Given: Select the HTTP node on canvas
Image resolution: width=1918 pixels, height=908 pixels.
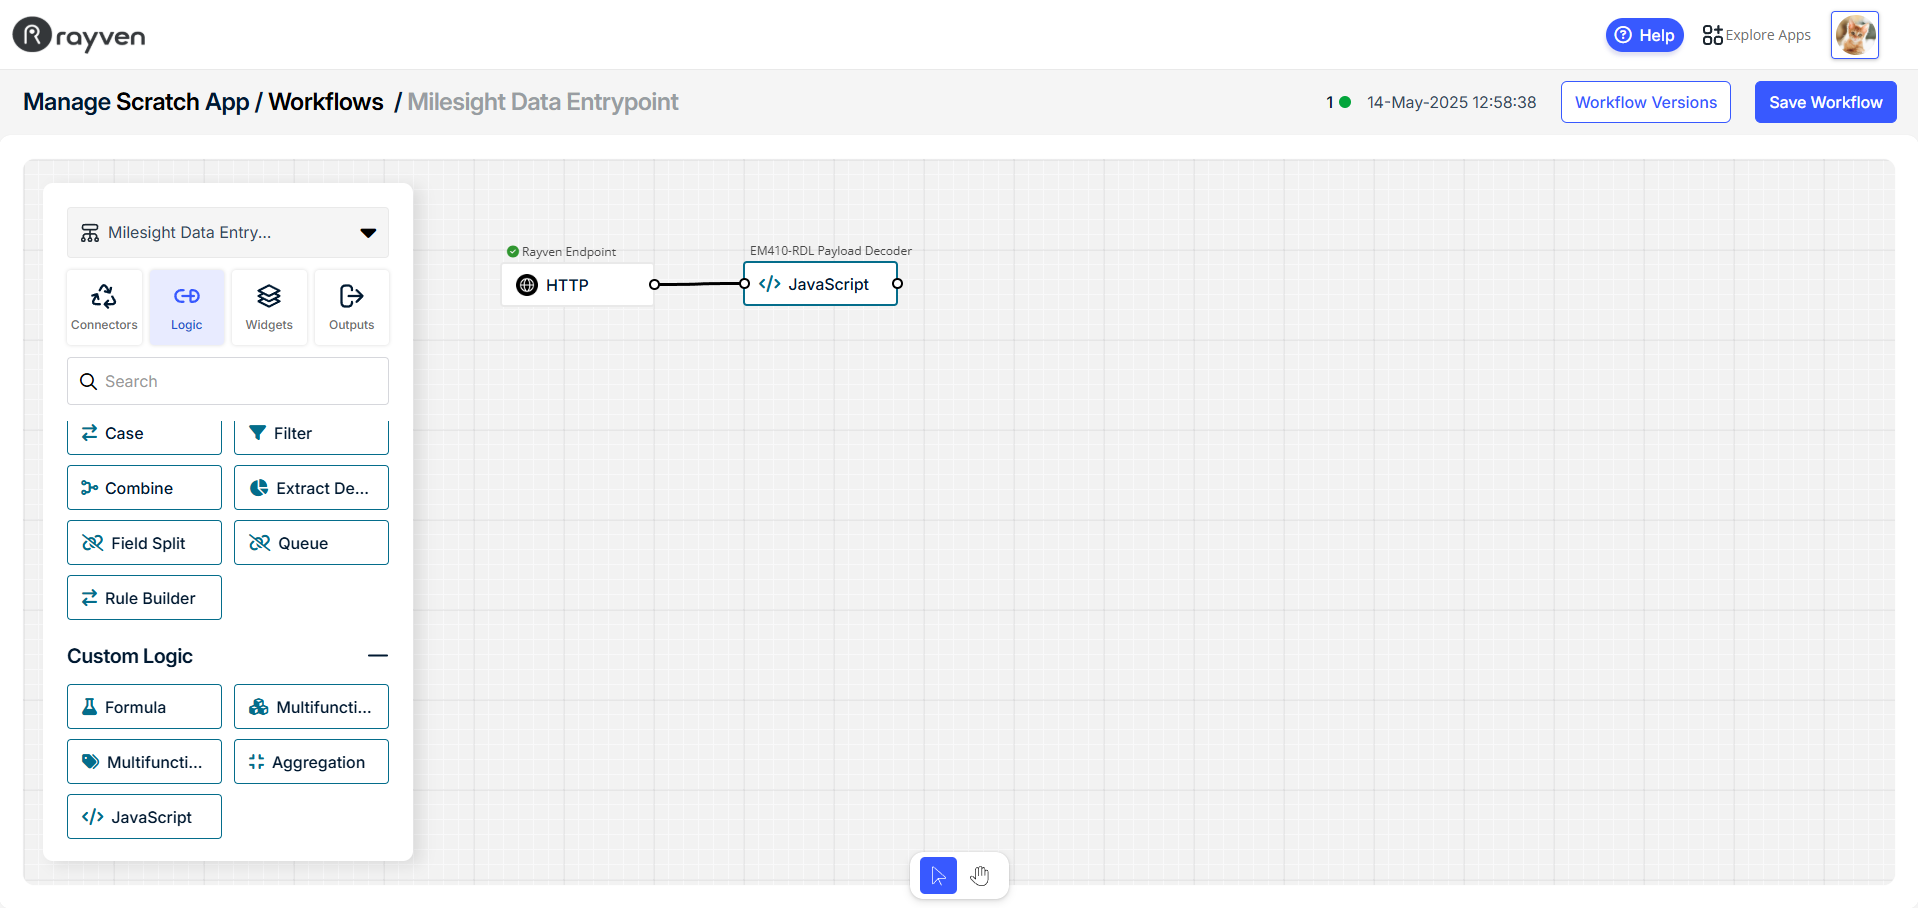Looking at the screenshot, I should [x=577, y=285].
